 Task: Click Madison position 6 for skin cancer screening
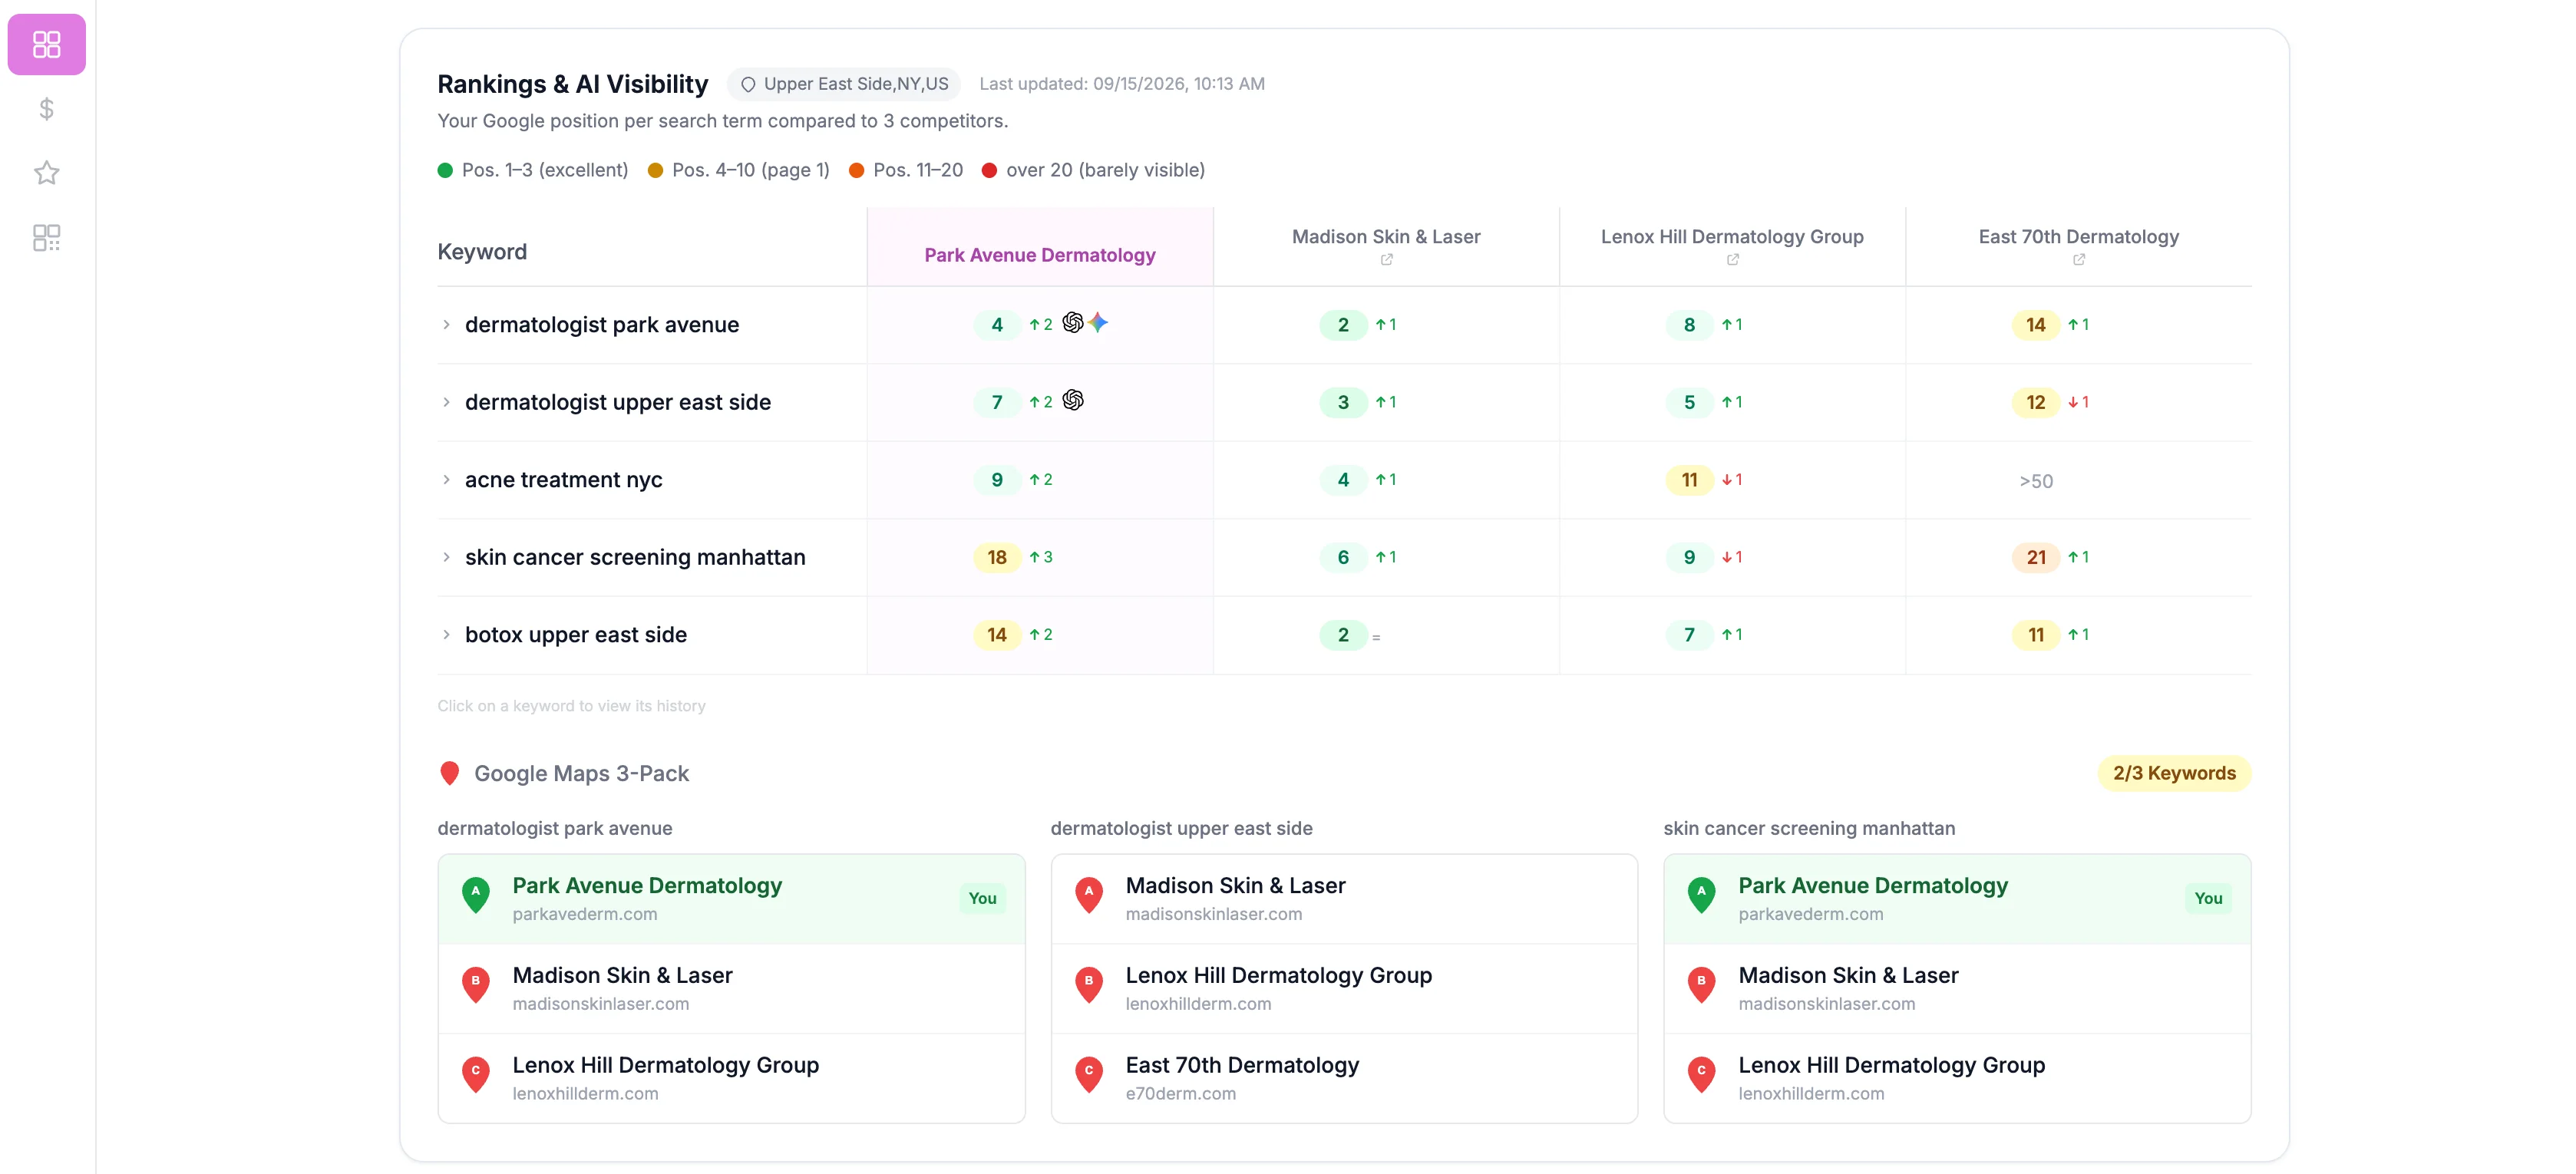click(x=1343, y=557)
